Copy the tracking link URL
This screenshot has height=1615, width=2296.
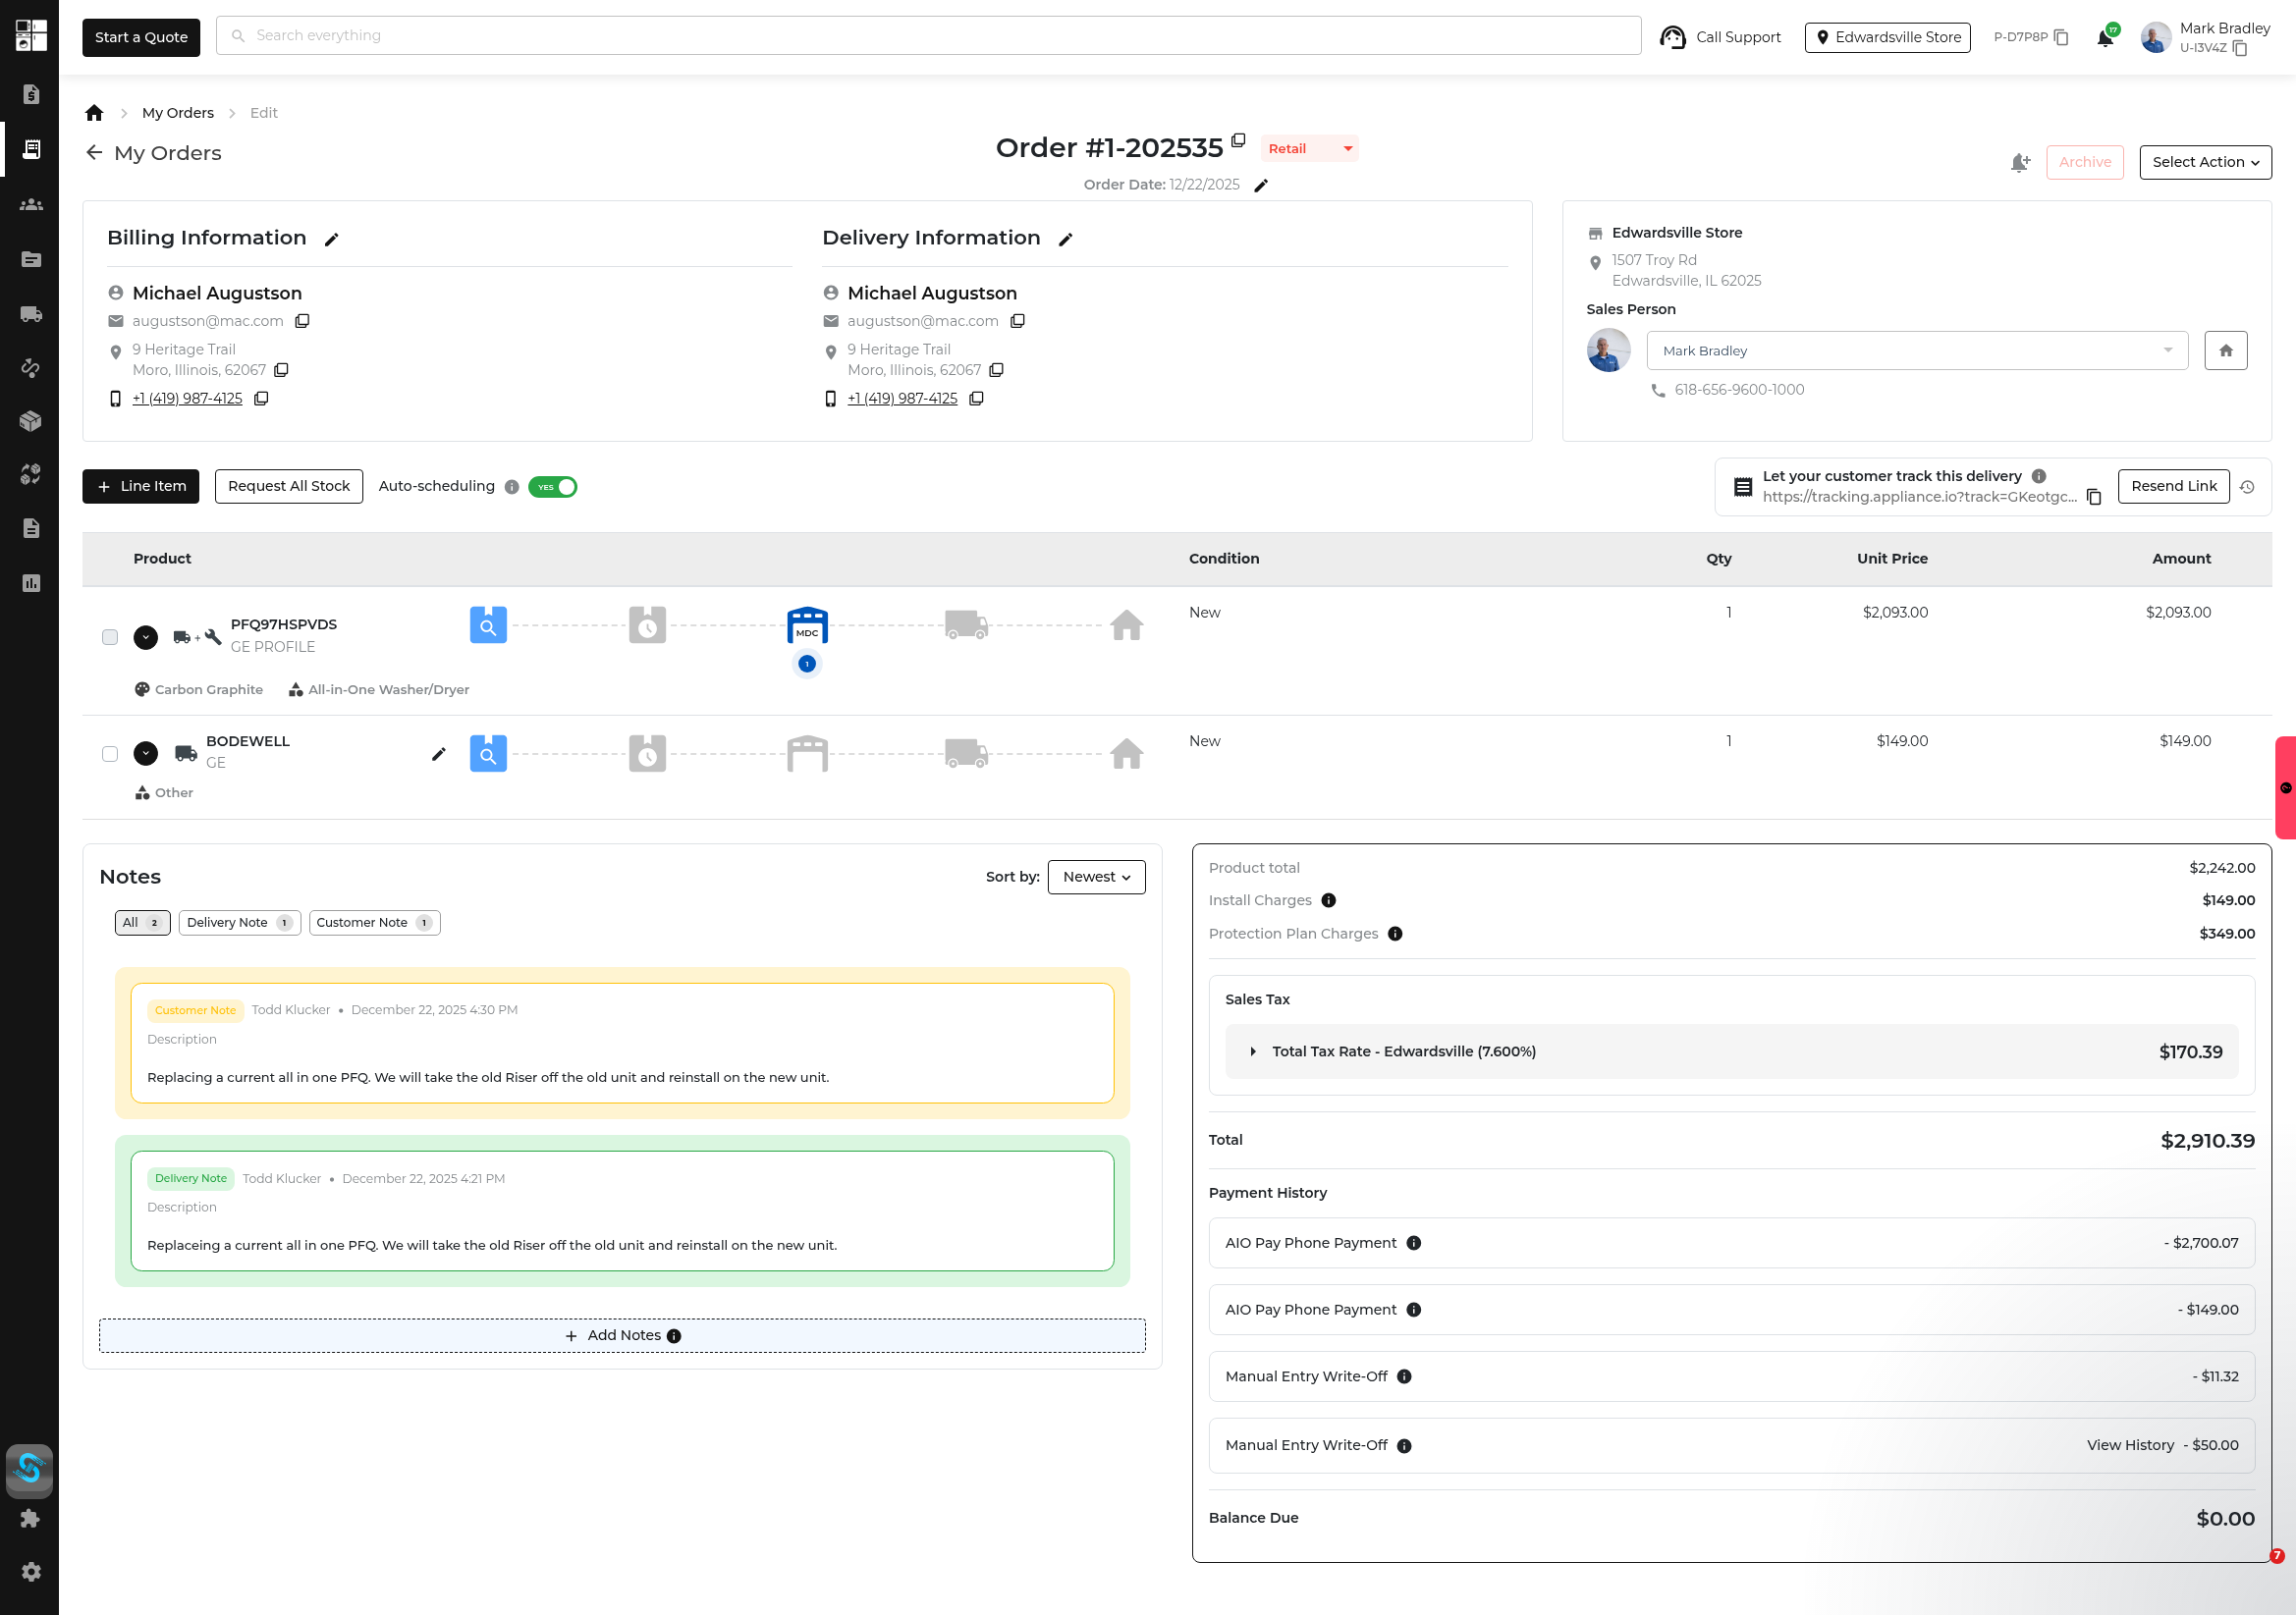click(2094, 497)
